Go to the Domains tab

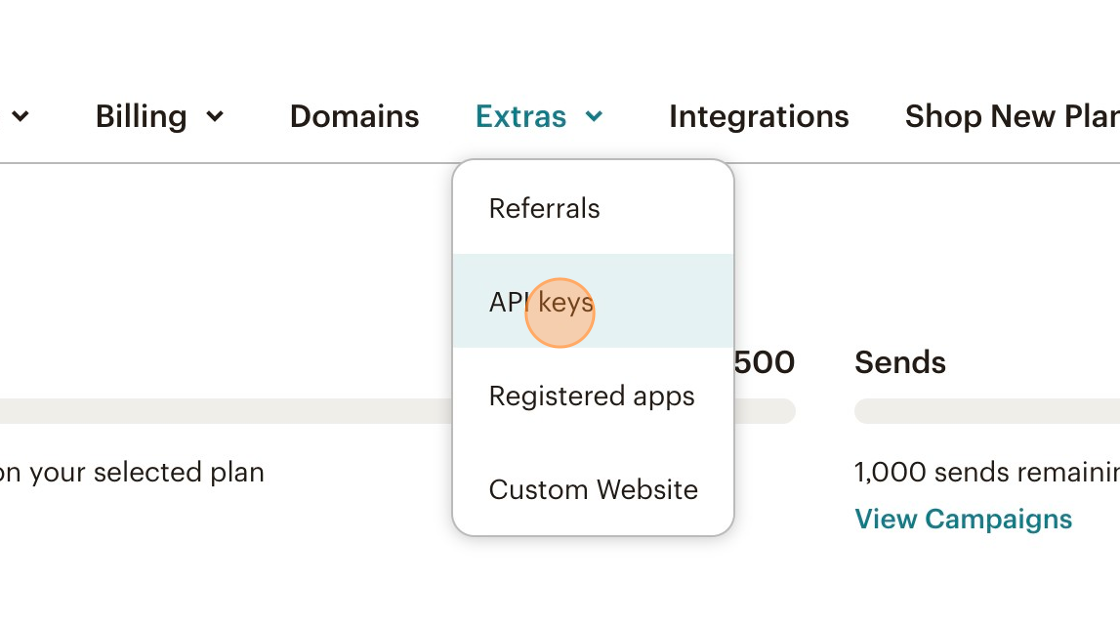click(x=354, y=117)
